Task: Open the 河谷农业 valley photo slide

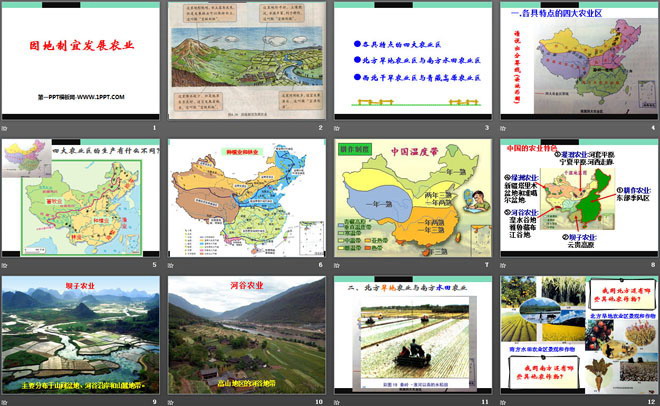Action: tap(246, 334)
